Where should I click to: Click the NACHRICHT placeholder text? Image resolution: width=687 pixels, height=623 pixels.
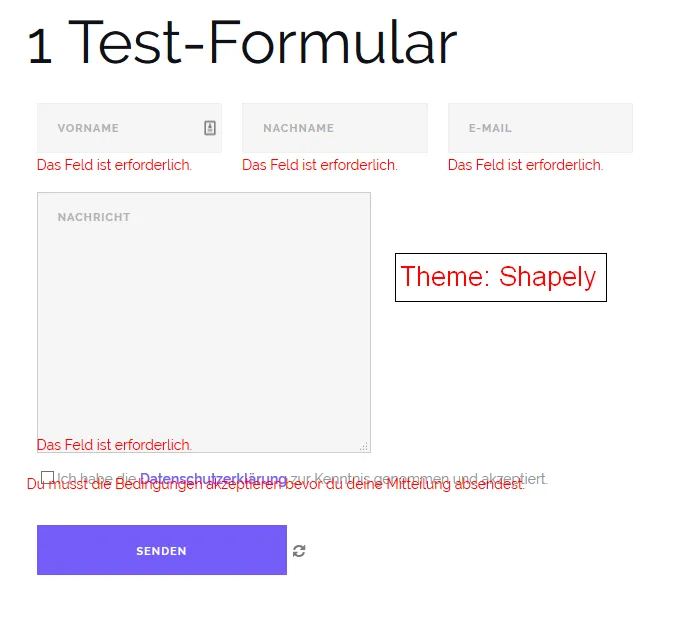(94, 217)
